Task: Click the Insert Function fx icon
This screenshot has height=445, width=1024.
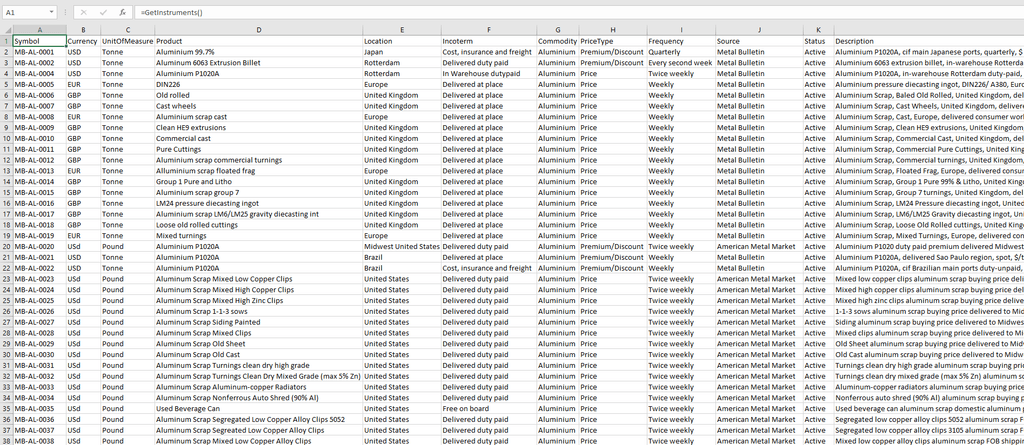Action: (122, 12)
